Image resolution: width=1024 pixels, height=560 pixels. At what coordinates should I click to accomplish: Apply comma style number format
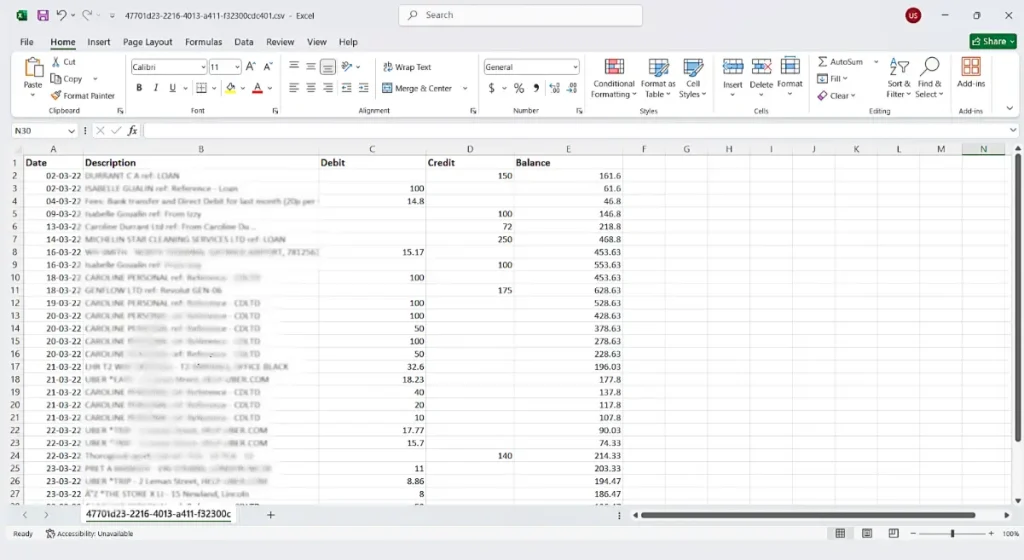[536, 88]
